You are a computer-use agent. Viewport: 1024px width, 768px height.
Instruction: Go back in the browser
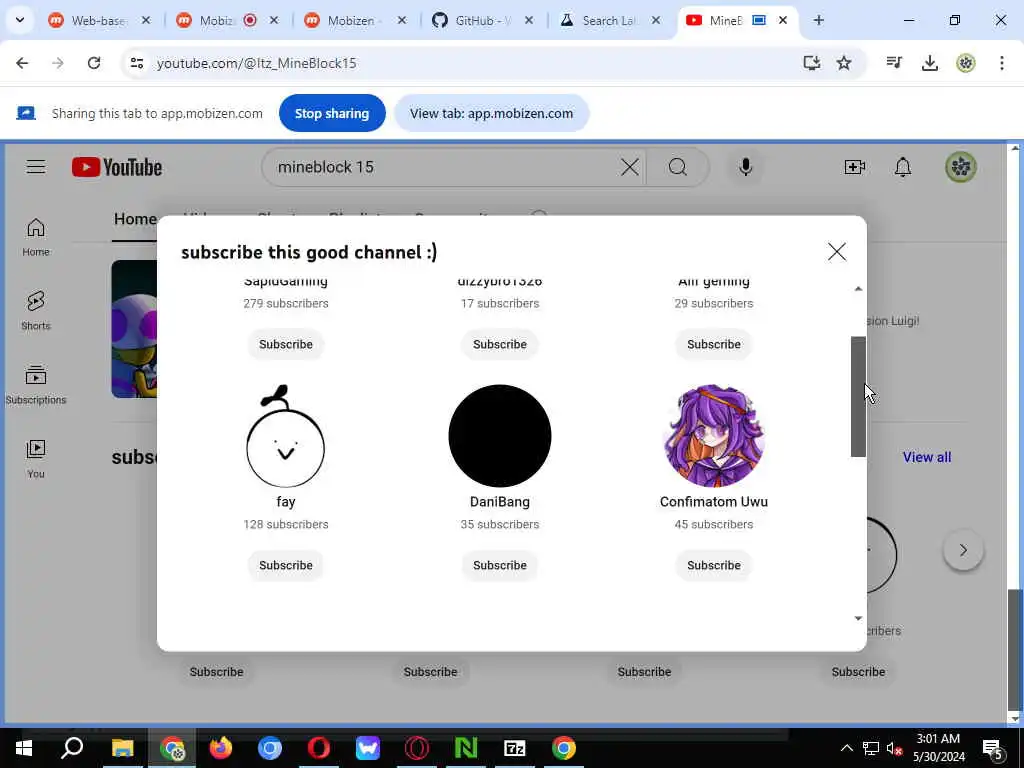pyautogui.click(x=22, y=63)
